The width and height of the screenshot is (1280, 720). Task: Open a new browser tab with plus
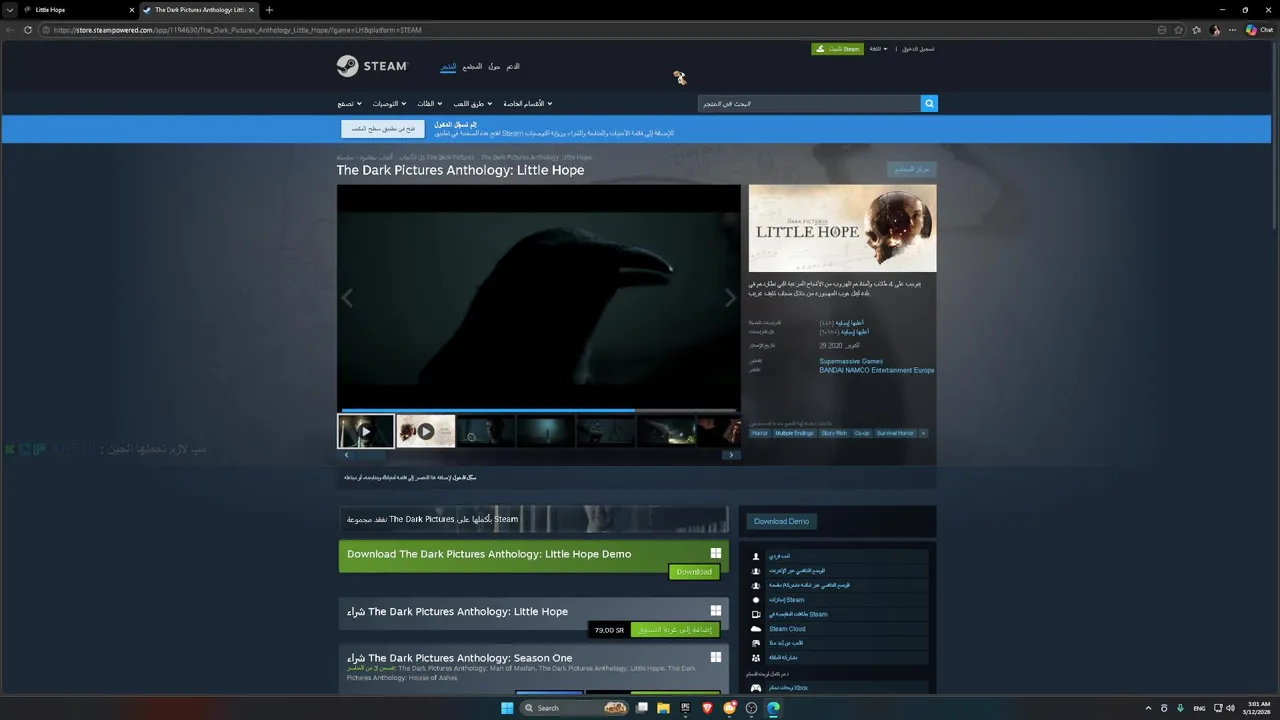[x=269, y=10]
